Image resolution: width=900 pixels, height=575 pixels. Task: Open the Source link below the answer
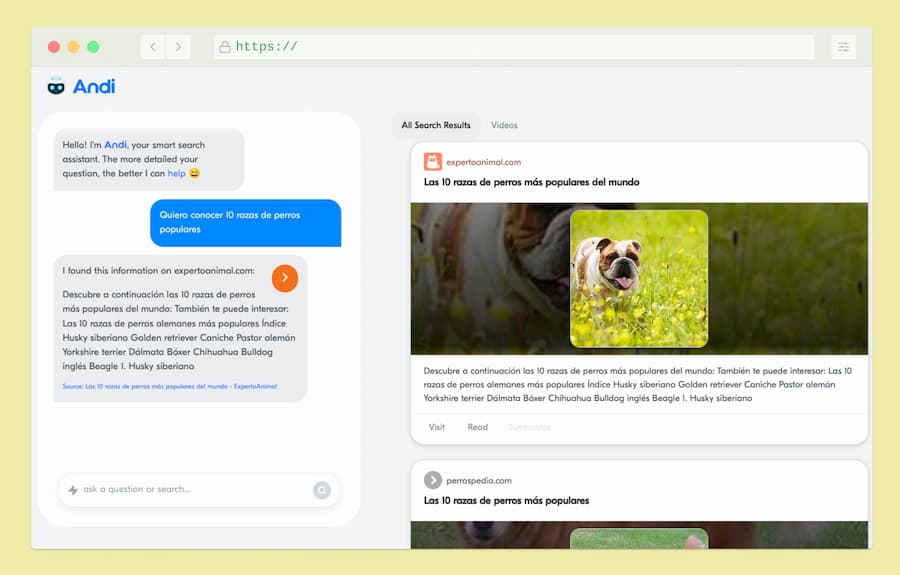coord(169,386)
